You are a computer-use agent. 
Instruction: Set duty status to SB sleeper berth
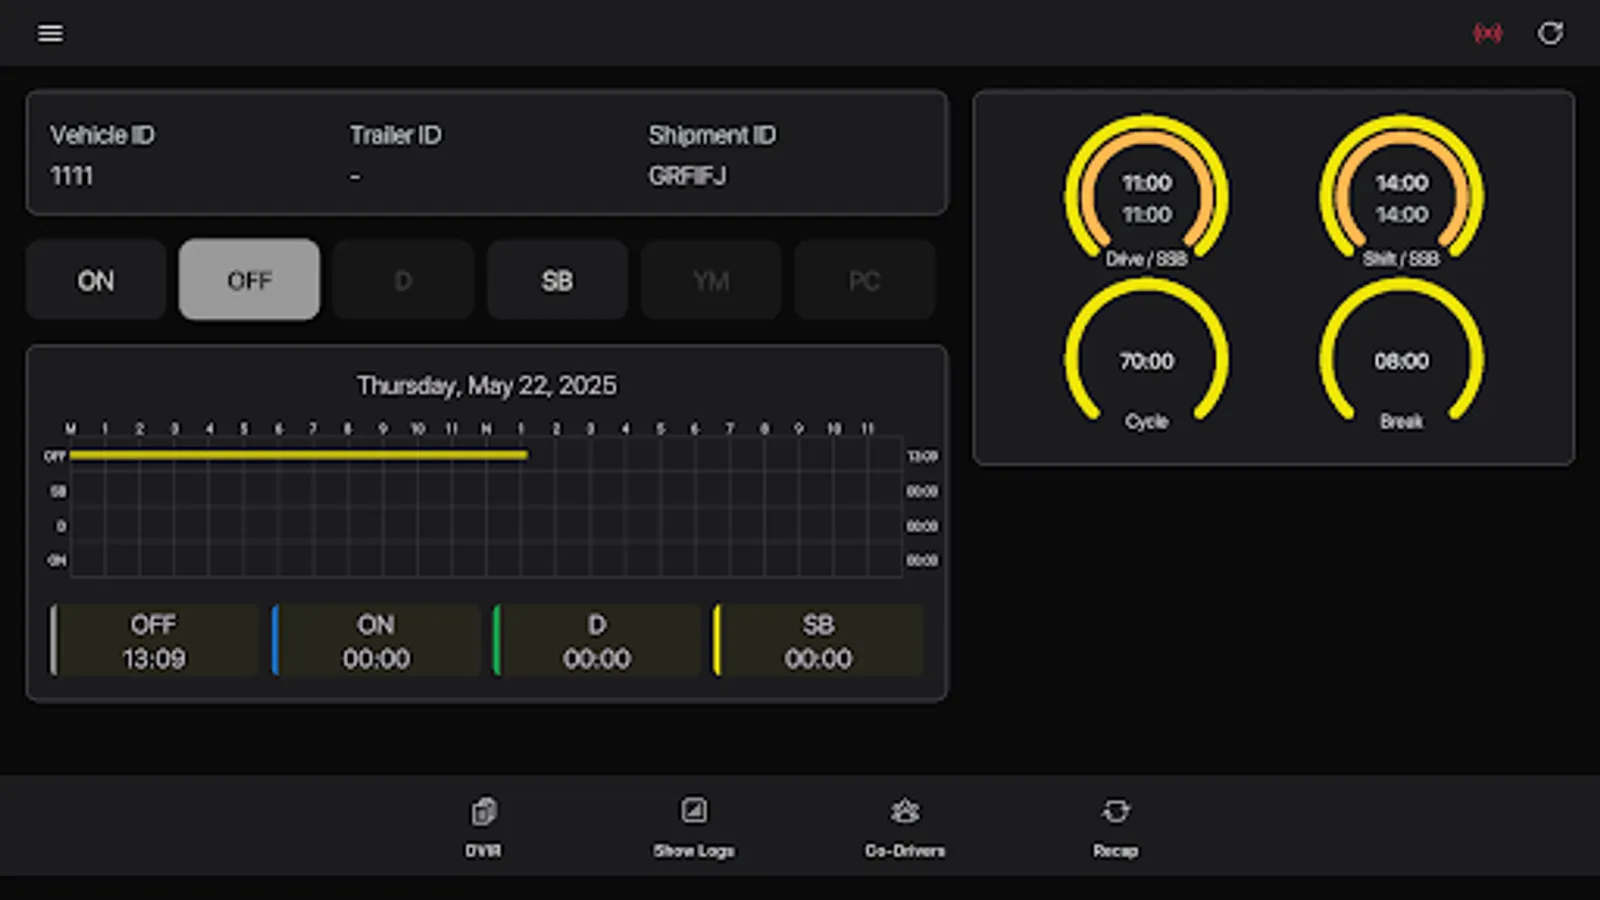coord(556,280)
